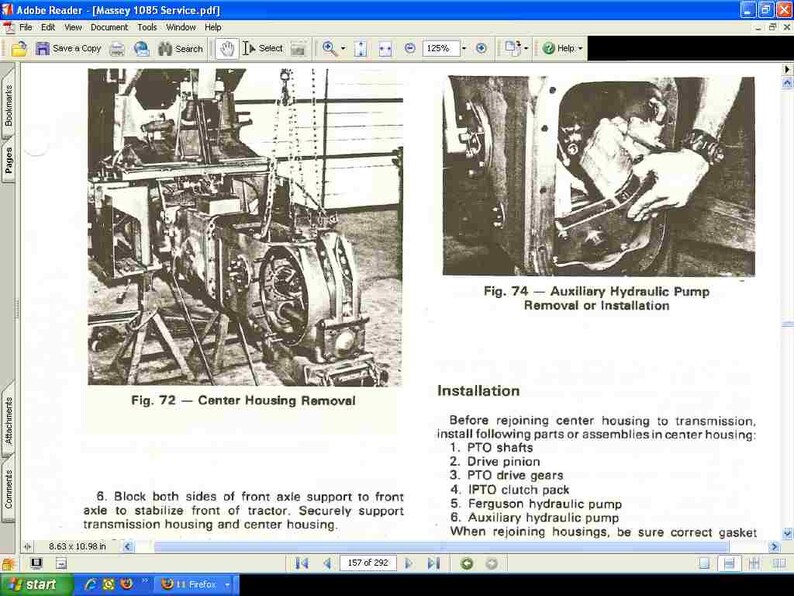The width and height of the screenshot is (794, 596).
Task: Click horizontal scrollbar left arrow
Action: (128, 546)
